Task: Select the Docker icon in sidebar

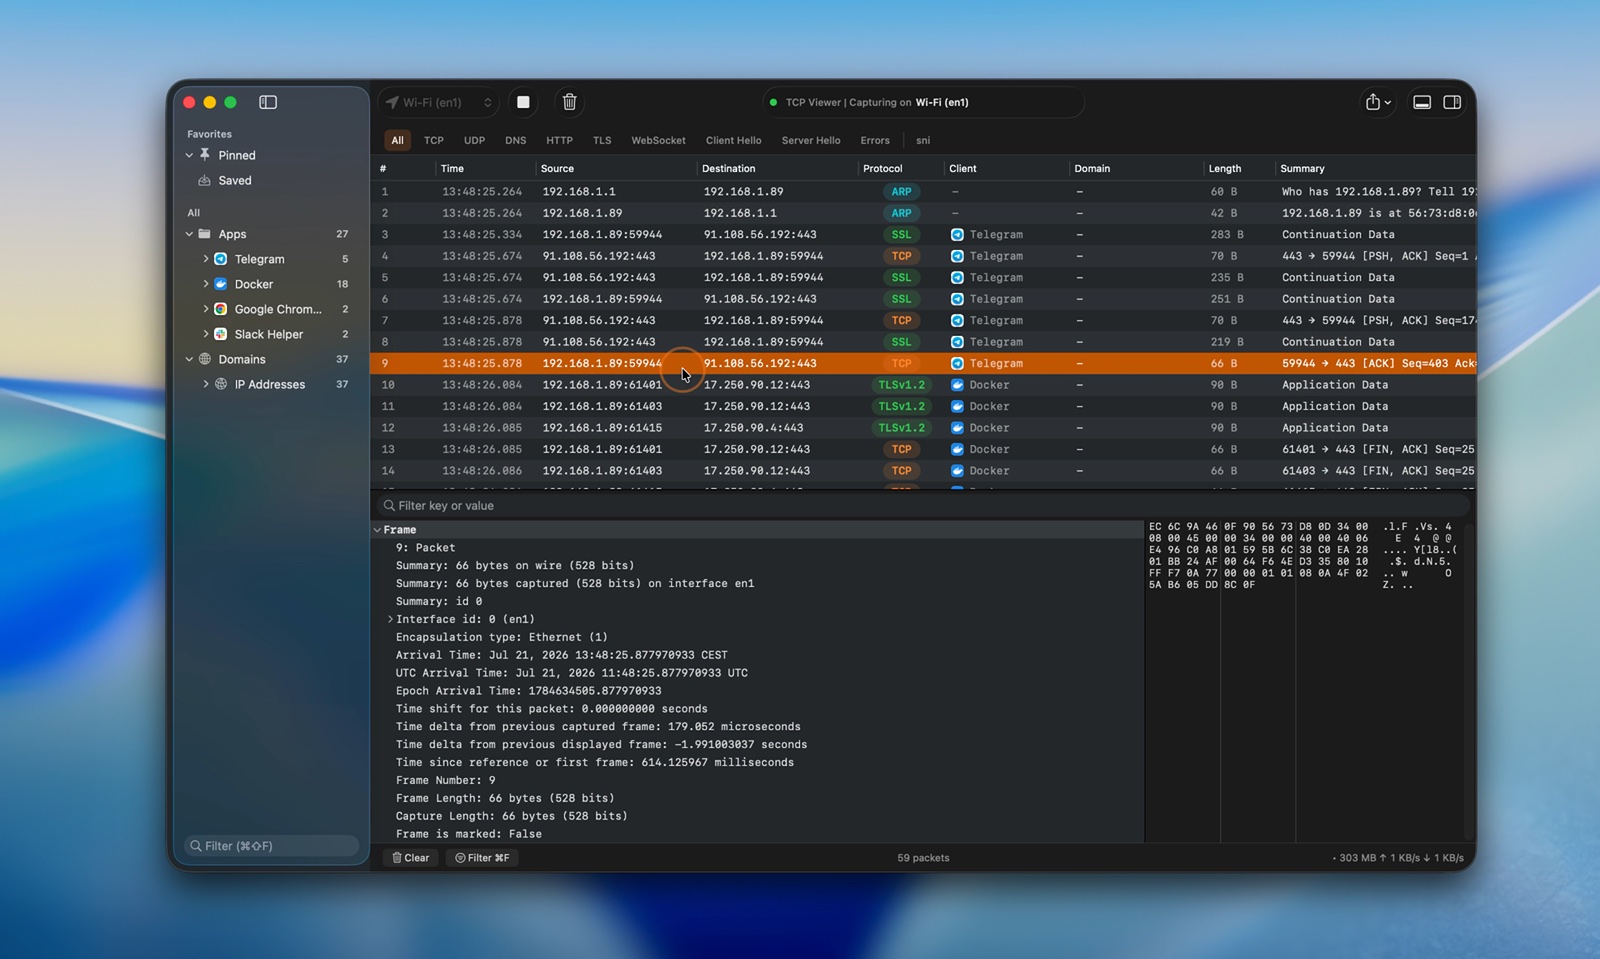Action: point(221,284)
